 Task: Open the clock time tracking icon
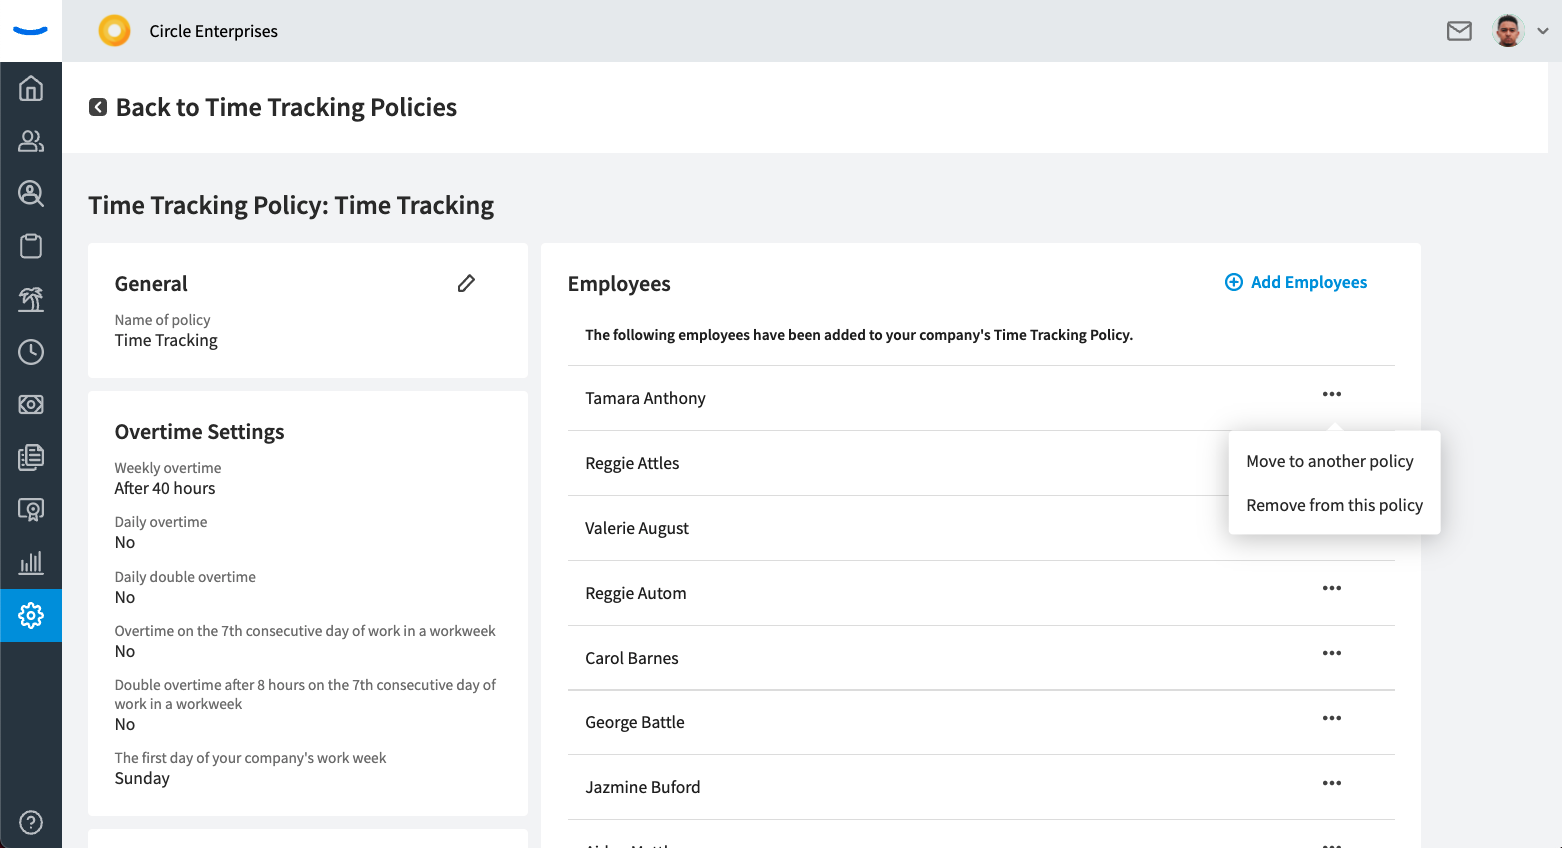point(31,352)
